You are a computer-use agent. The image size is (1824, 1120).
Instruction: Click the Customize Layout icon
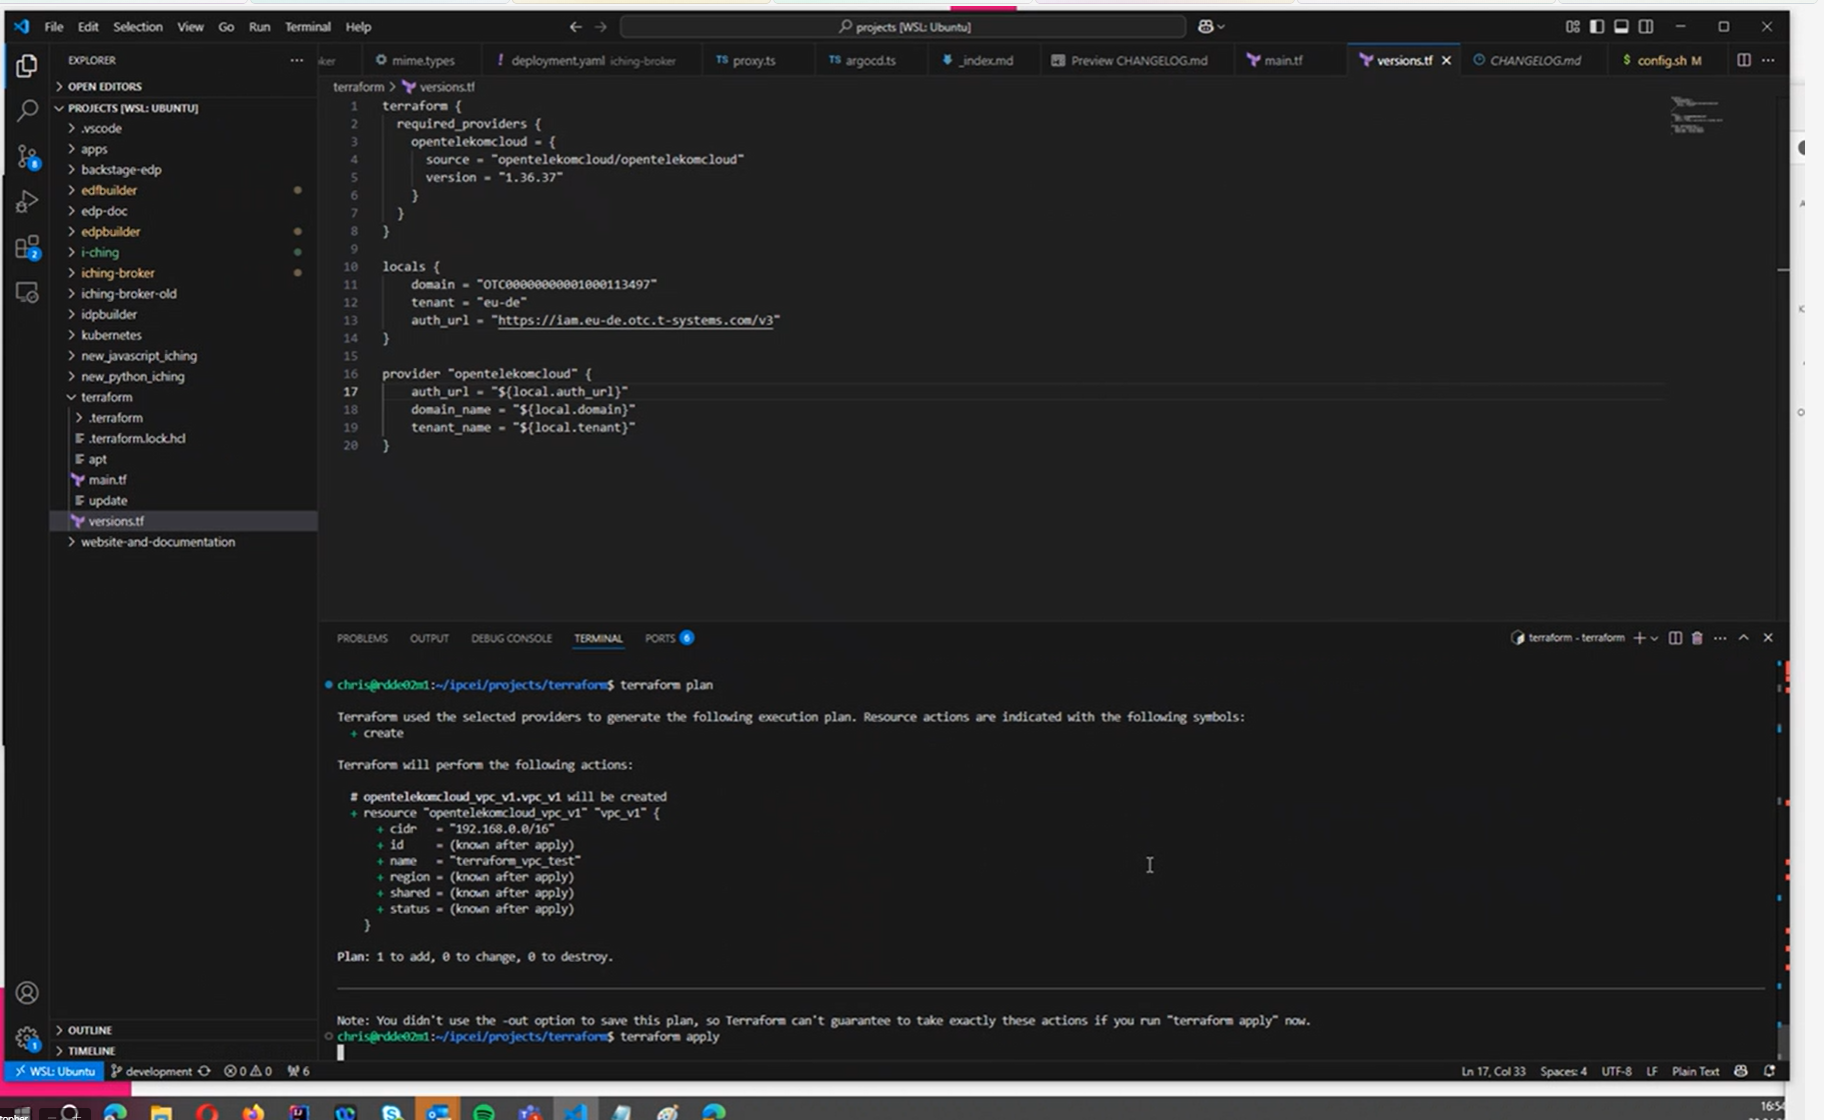point(1572,27)
